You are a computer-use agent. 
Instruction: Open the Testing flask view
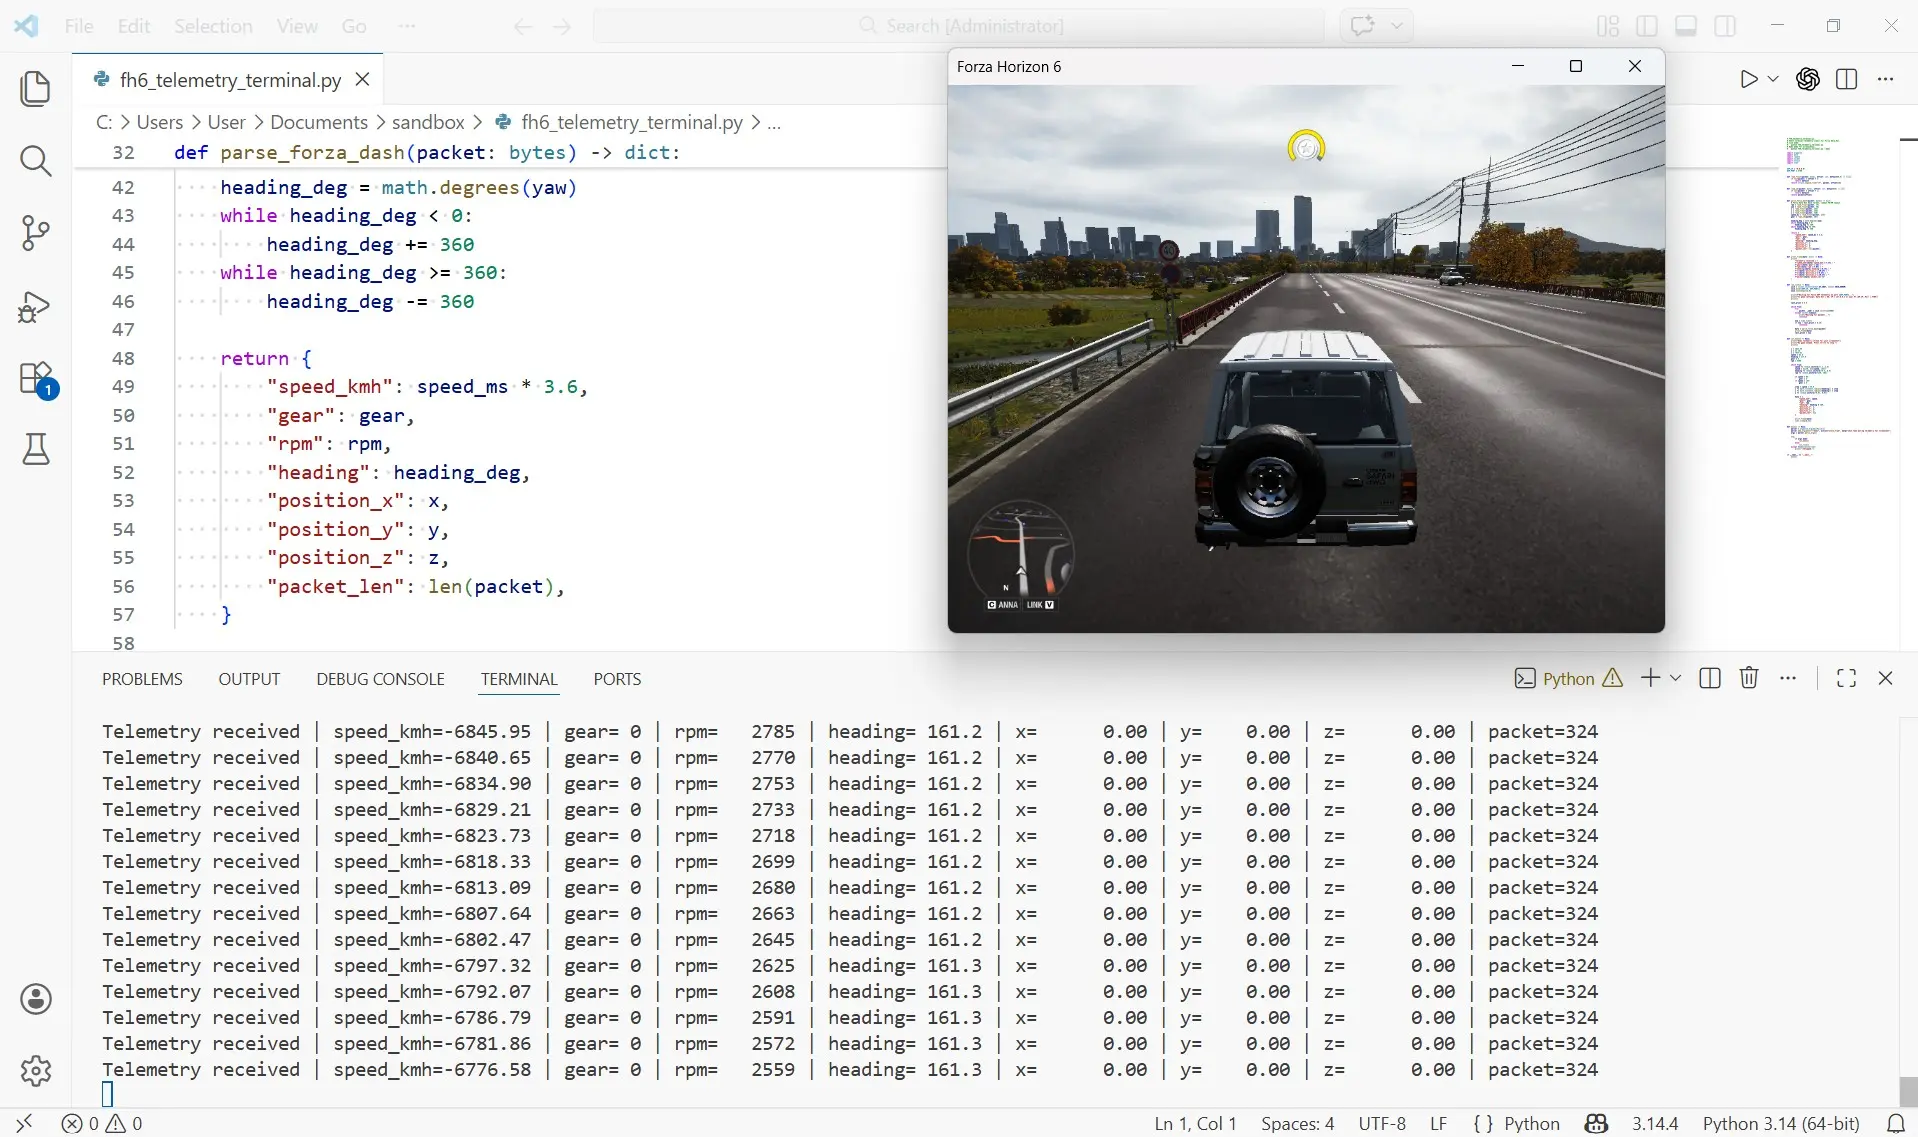(36, 449)
